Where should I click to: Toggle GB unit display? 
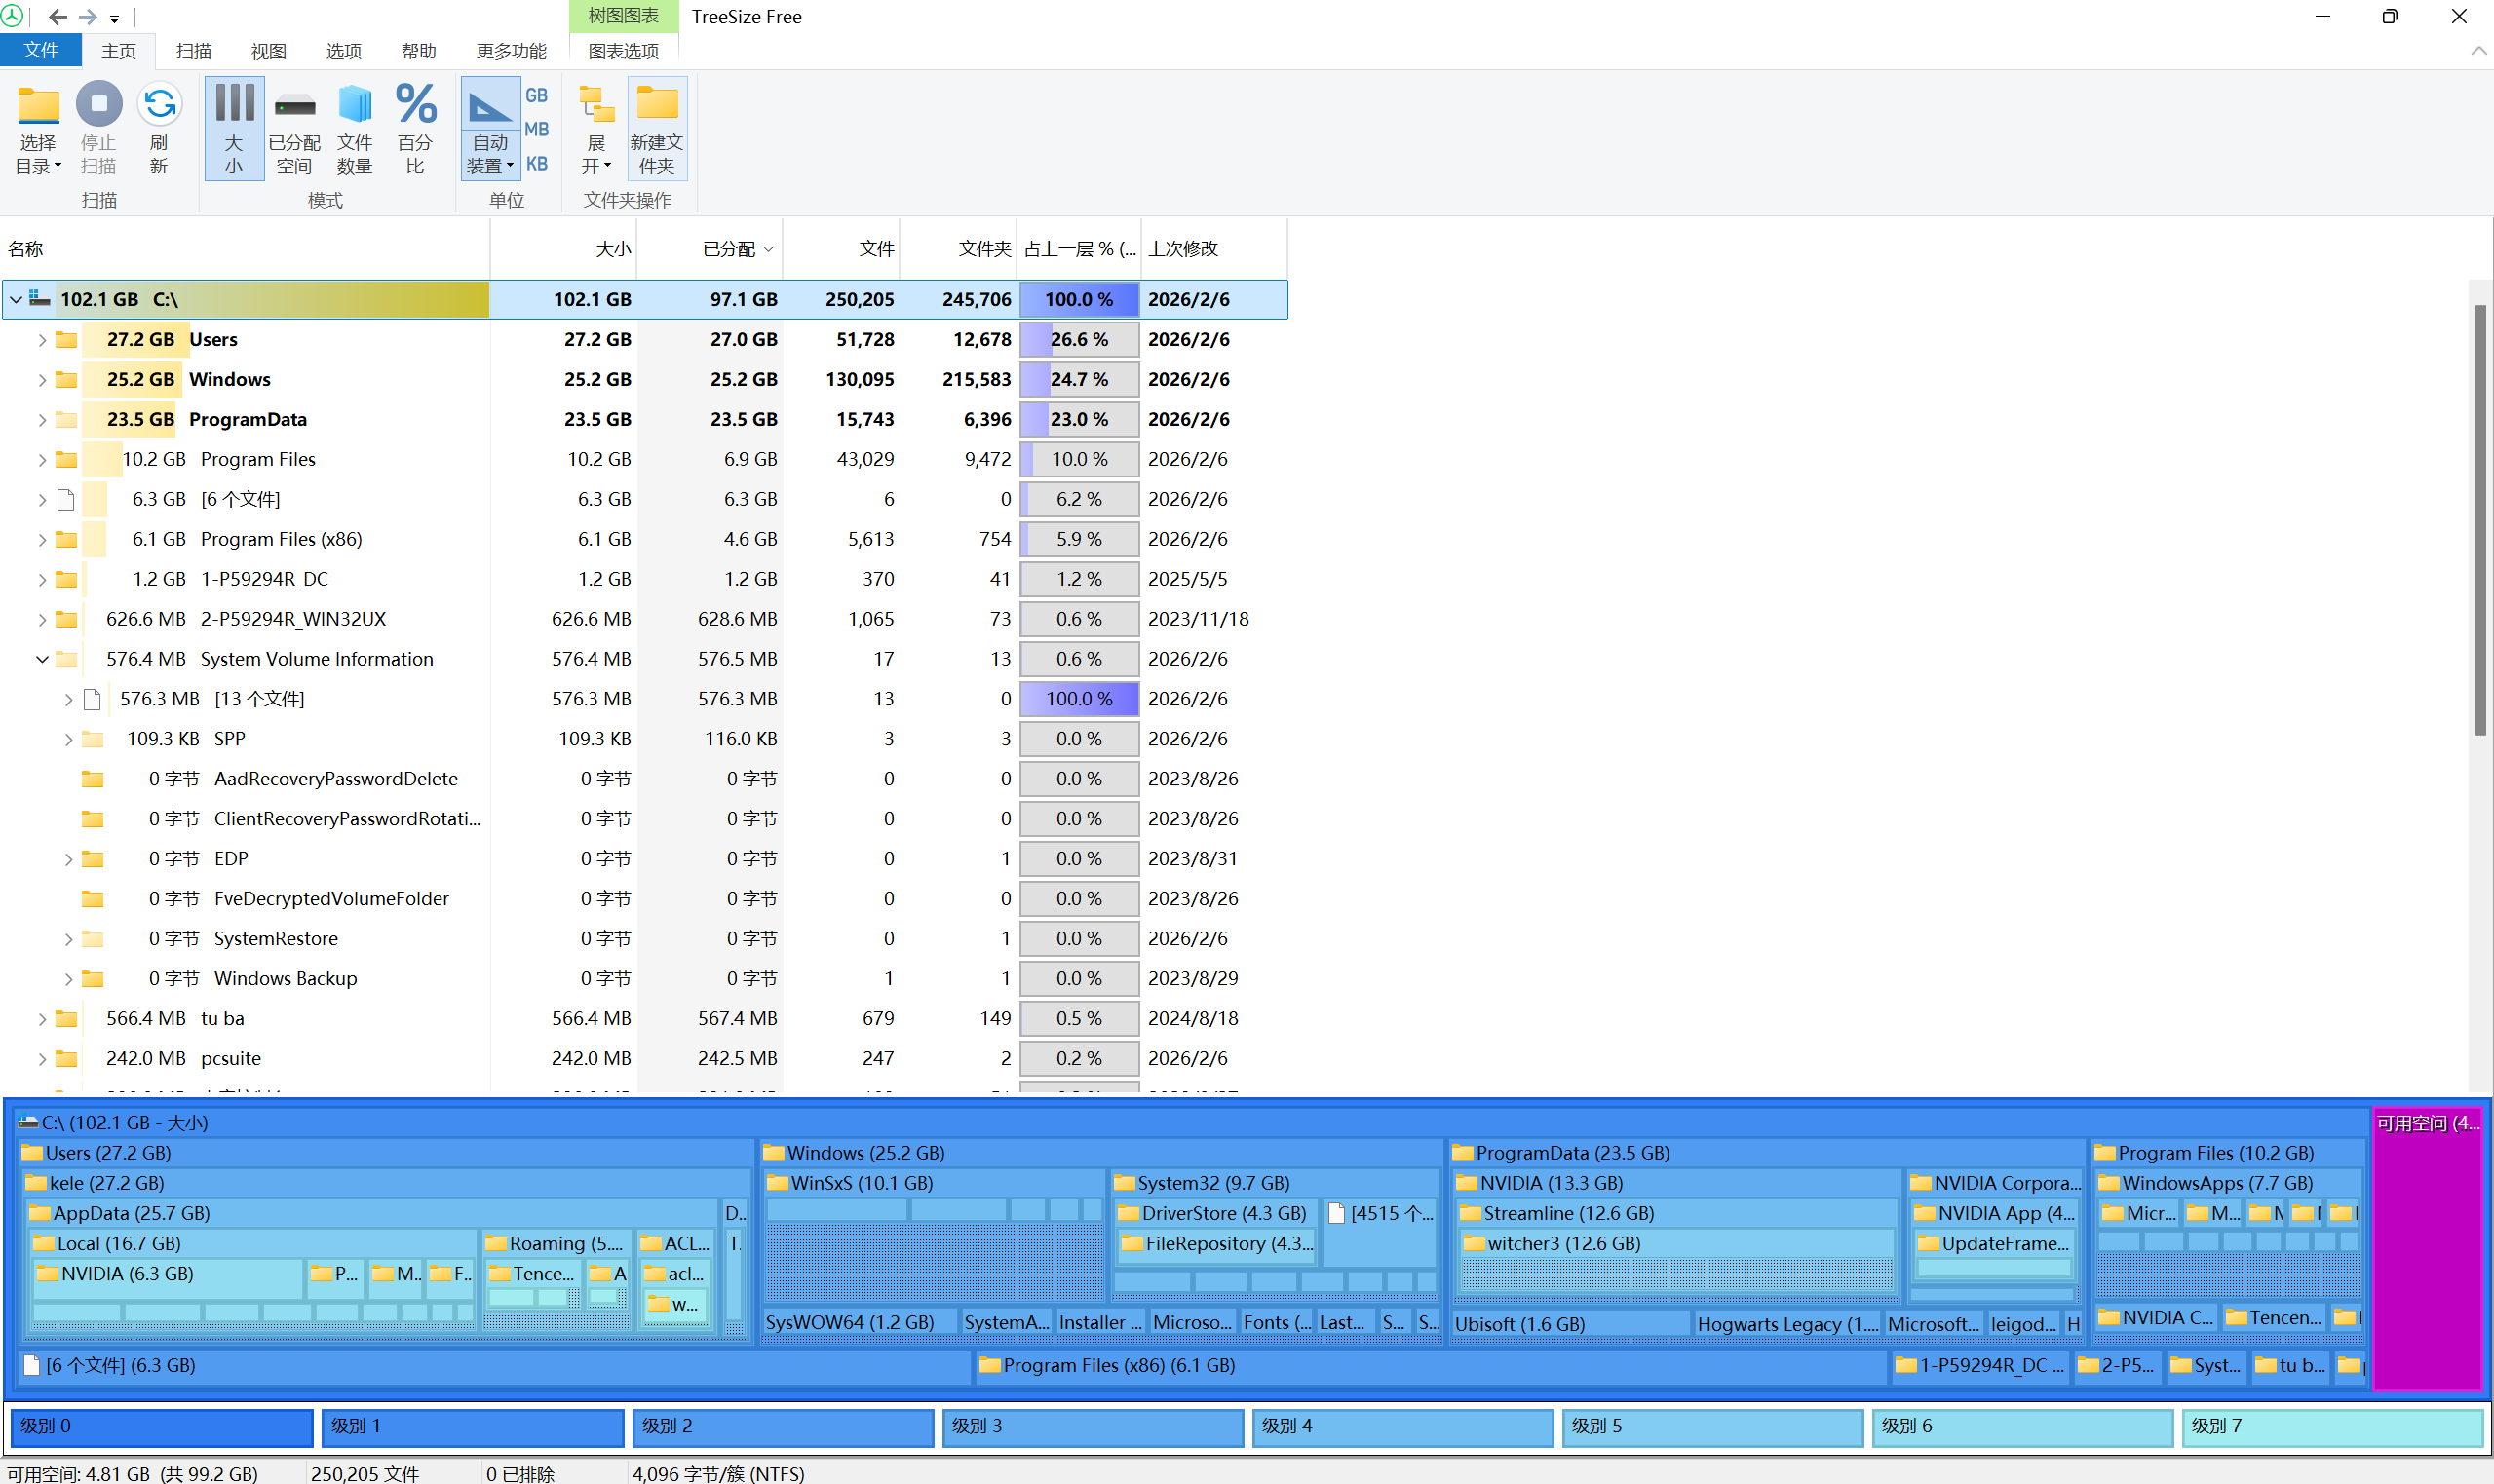point(537,95)
